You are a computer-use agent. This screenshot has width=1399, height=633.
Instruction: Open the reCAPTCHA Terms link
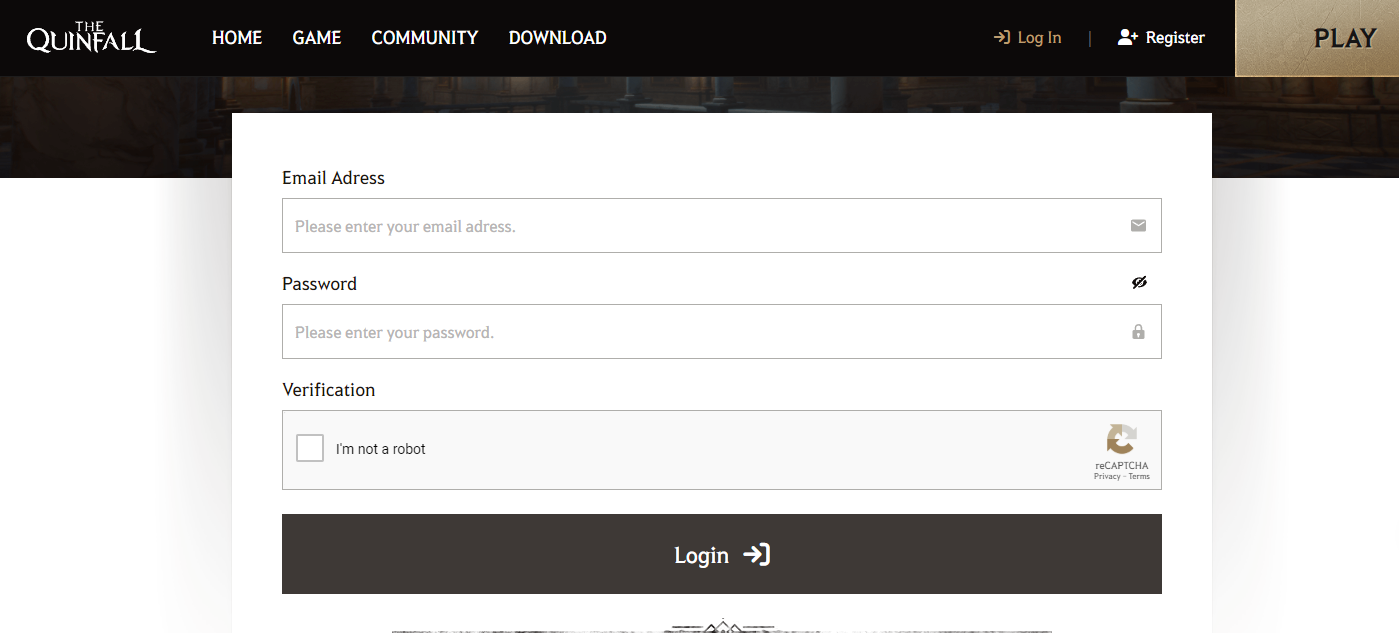1139,477
